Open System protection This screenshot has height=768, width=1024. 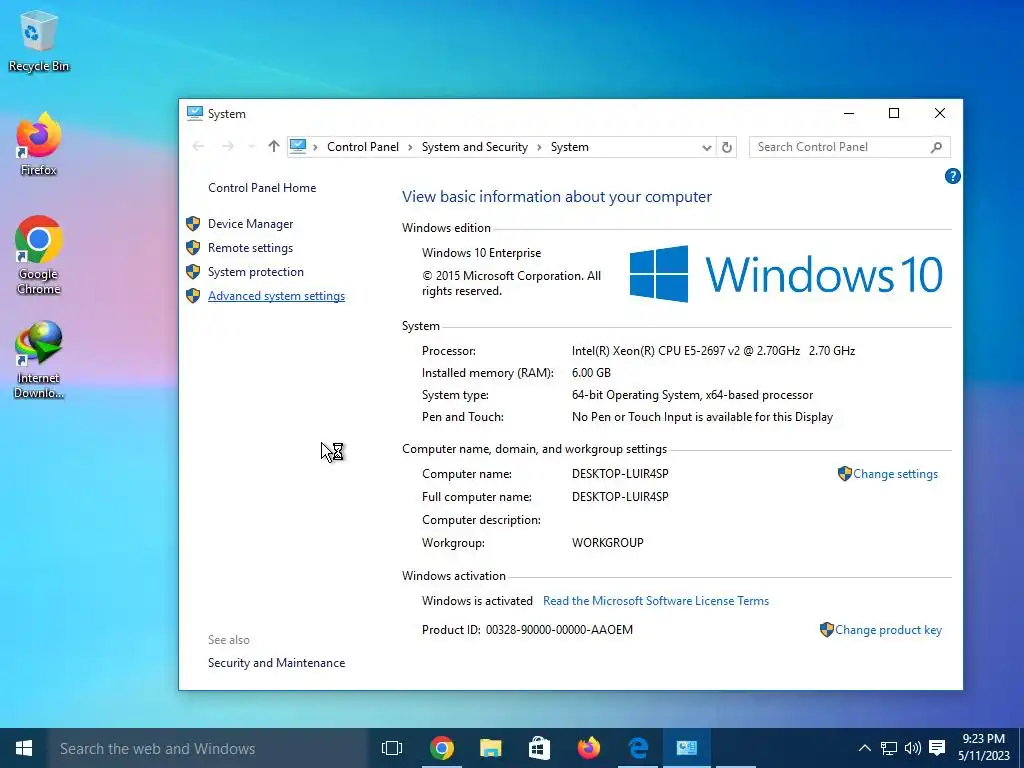pos(255,272)
